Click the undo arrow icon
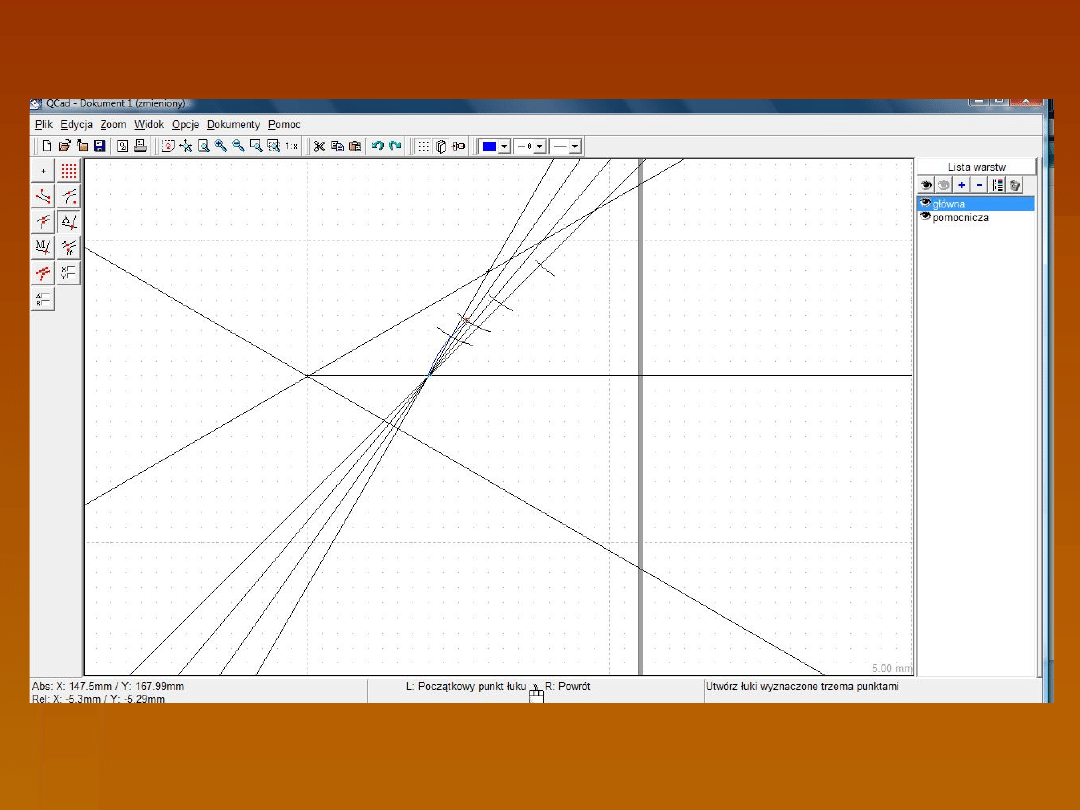Viewport: 1080px width, 810px height. click(378, 146)
